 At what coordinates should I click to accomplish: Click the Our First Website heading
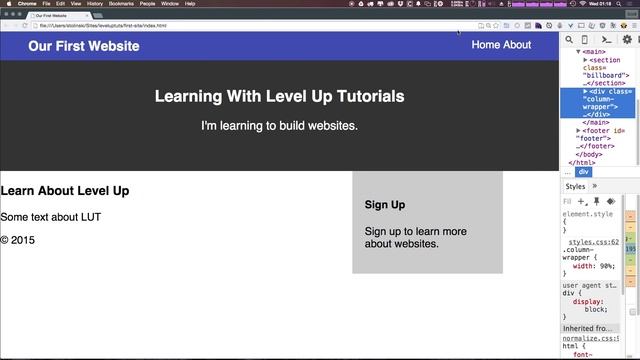[x=84, y=46]
